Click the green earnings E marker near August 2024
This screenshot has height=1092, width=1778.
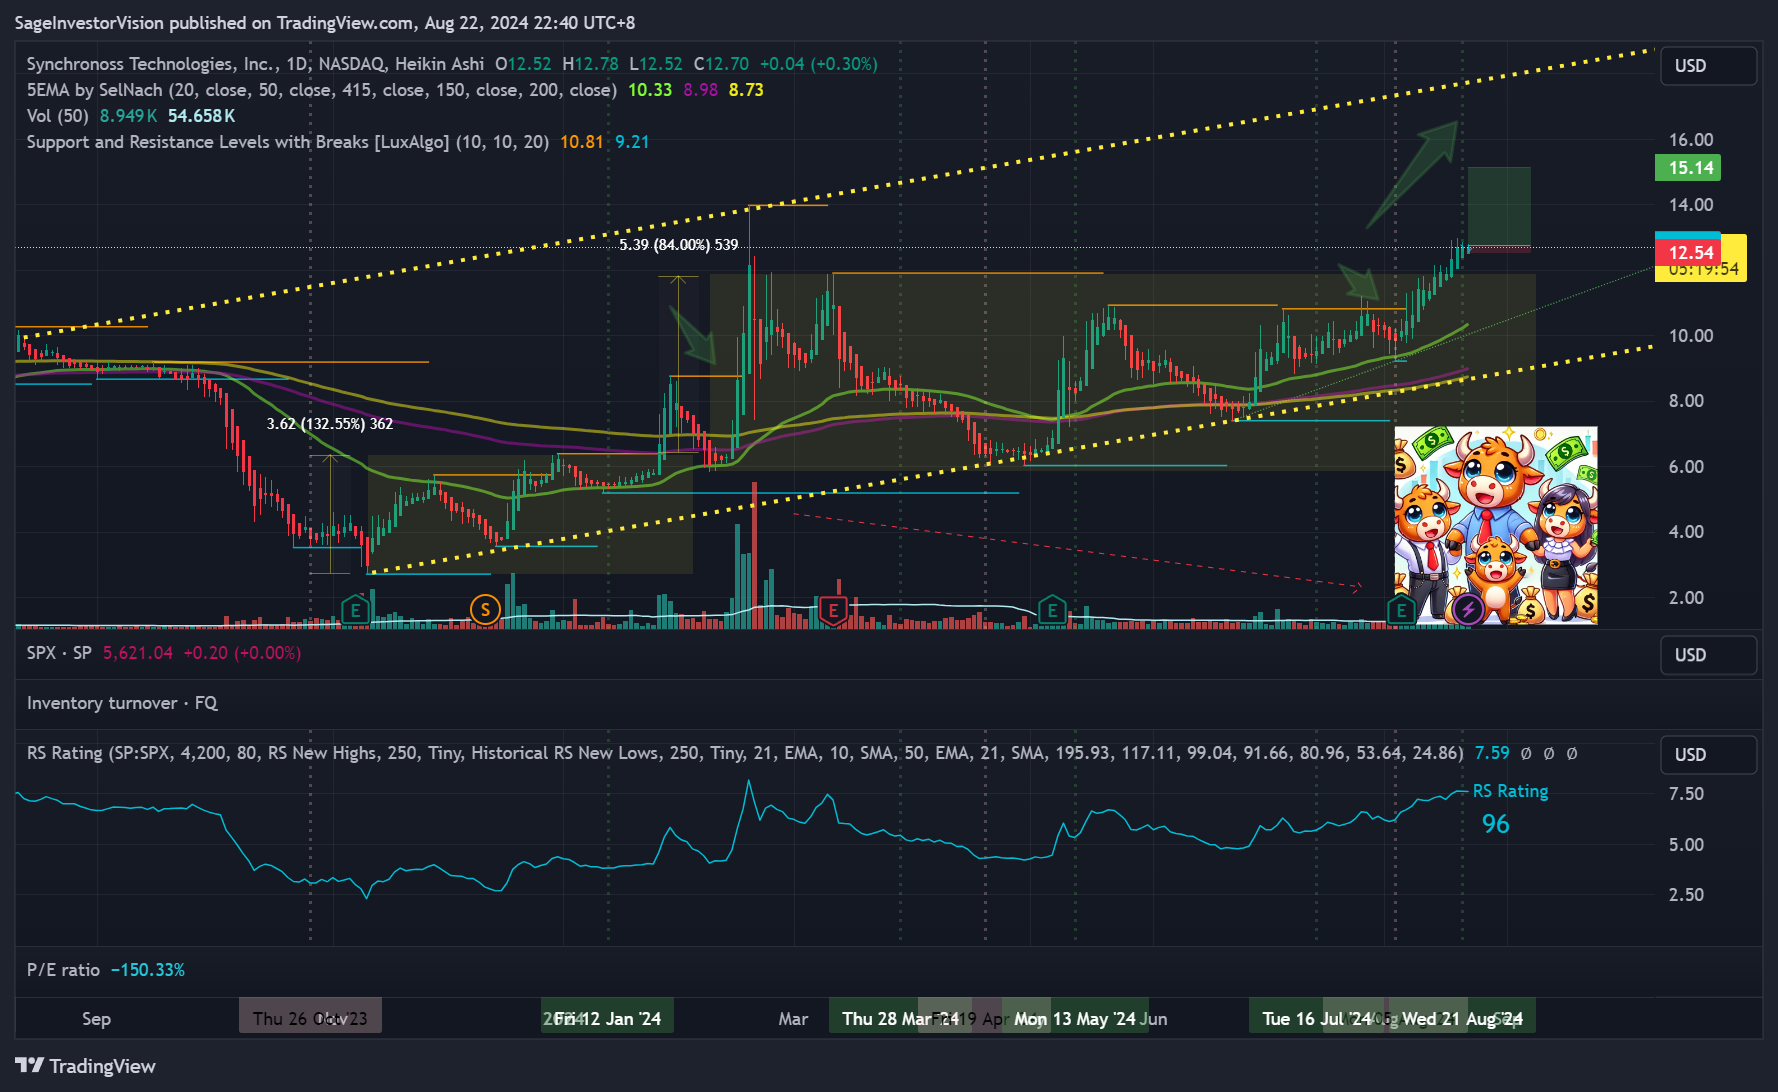coord(1401,608)
